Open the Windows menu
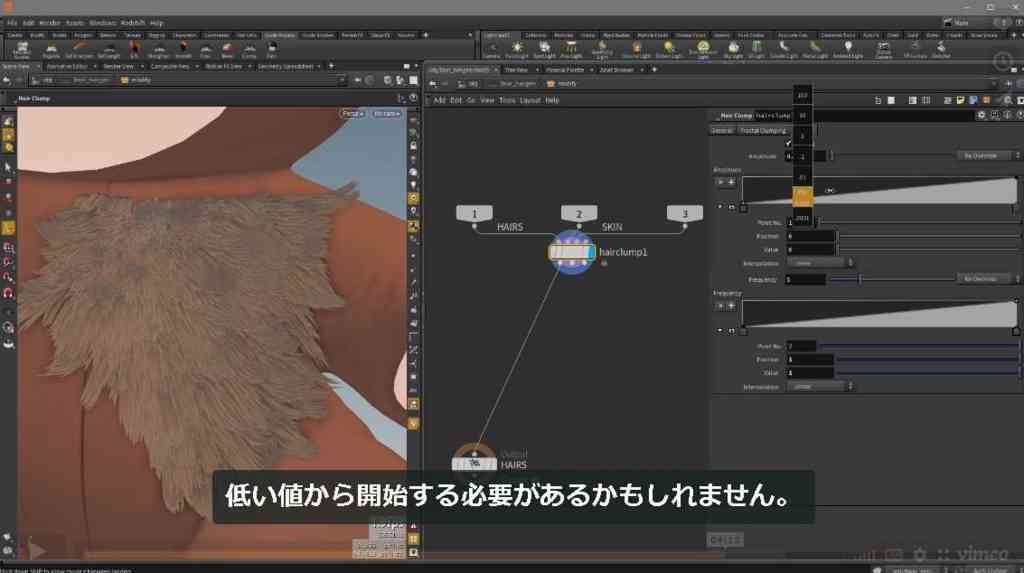The height and width of the screenshot is (573, 1024). [102, 23]
